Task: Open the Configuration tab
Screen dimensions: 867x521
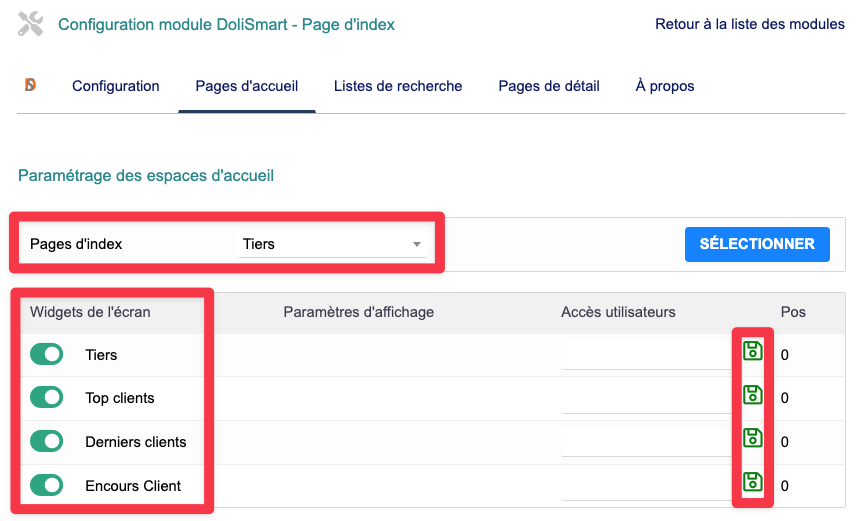Action: pyautogui.click(x=116, y=86)
